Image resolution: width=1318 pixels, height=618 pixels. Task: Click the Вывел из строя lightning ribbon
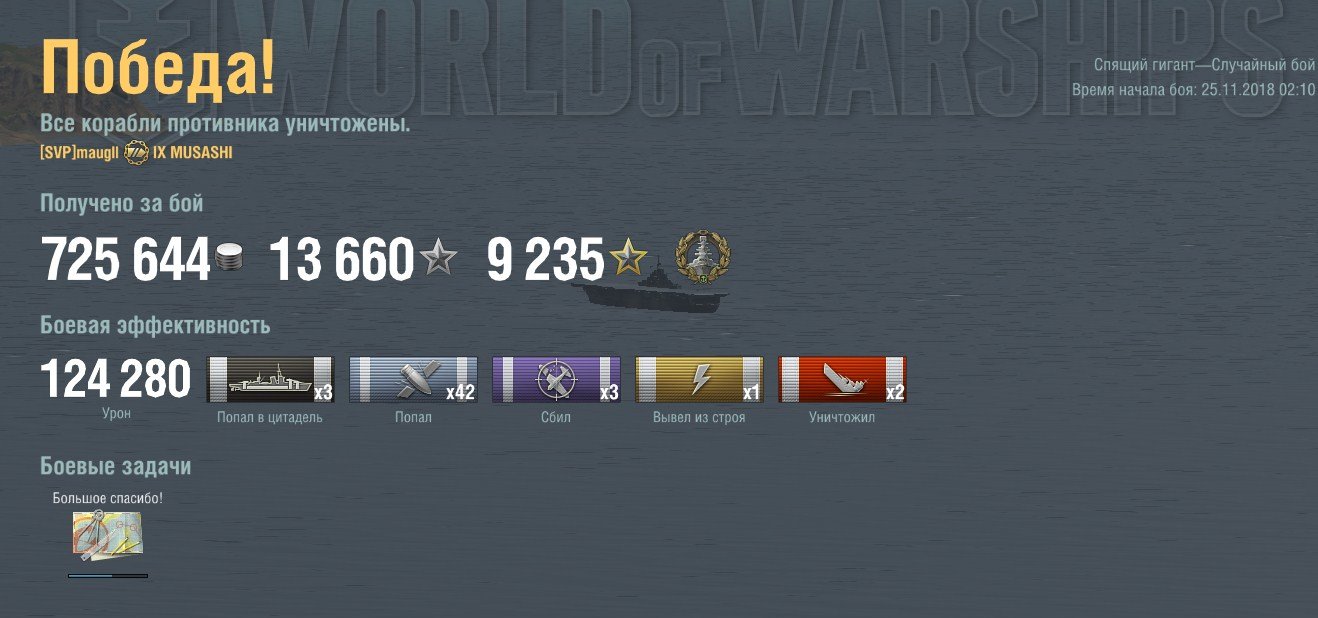click(699, 380)
